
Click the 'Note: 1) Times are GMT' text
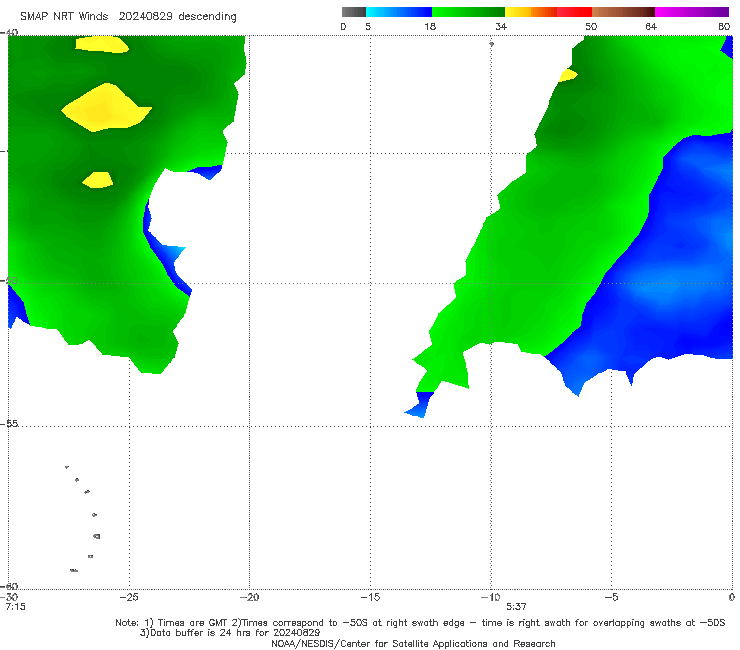click(x=172, y=623)
